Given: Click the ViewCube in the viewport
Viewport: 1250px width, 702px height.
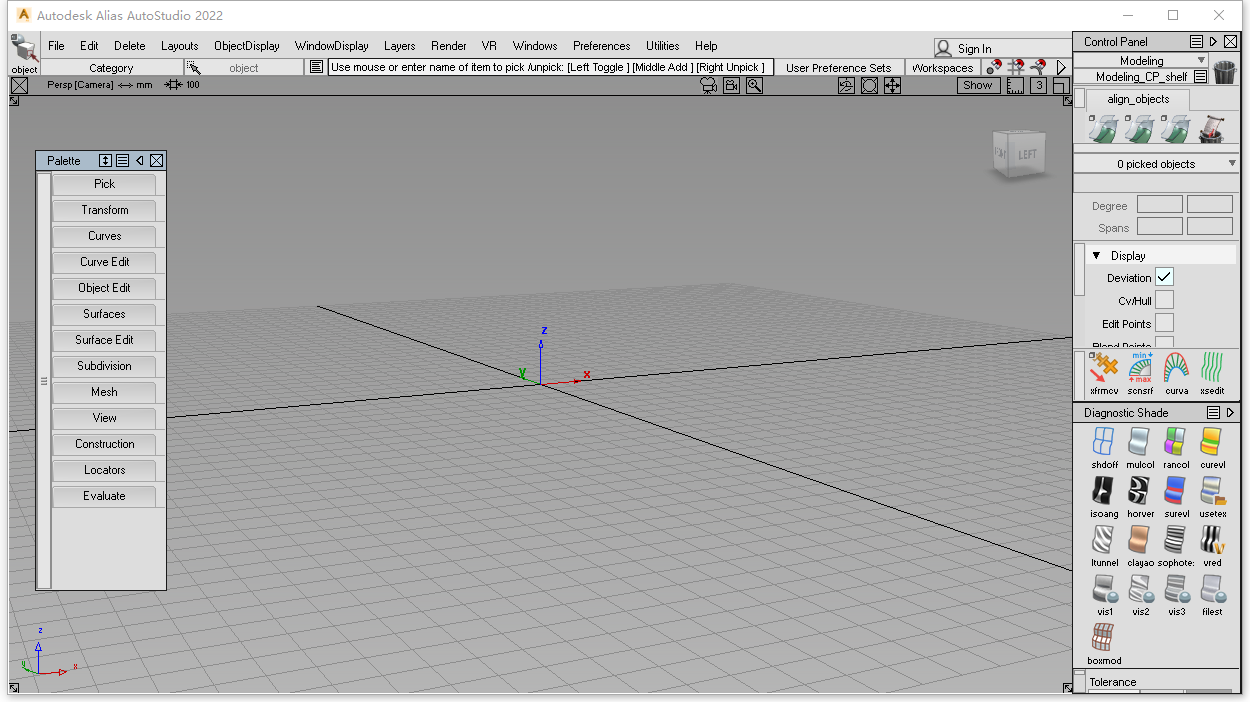Looking at the screenshot, I should [x=1019, y=154].
